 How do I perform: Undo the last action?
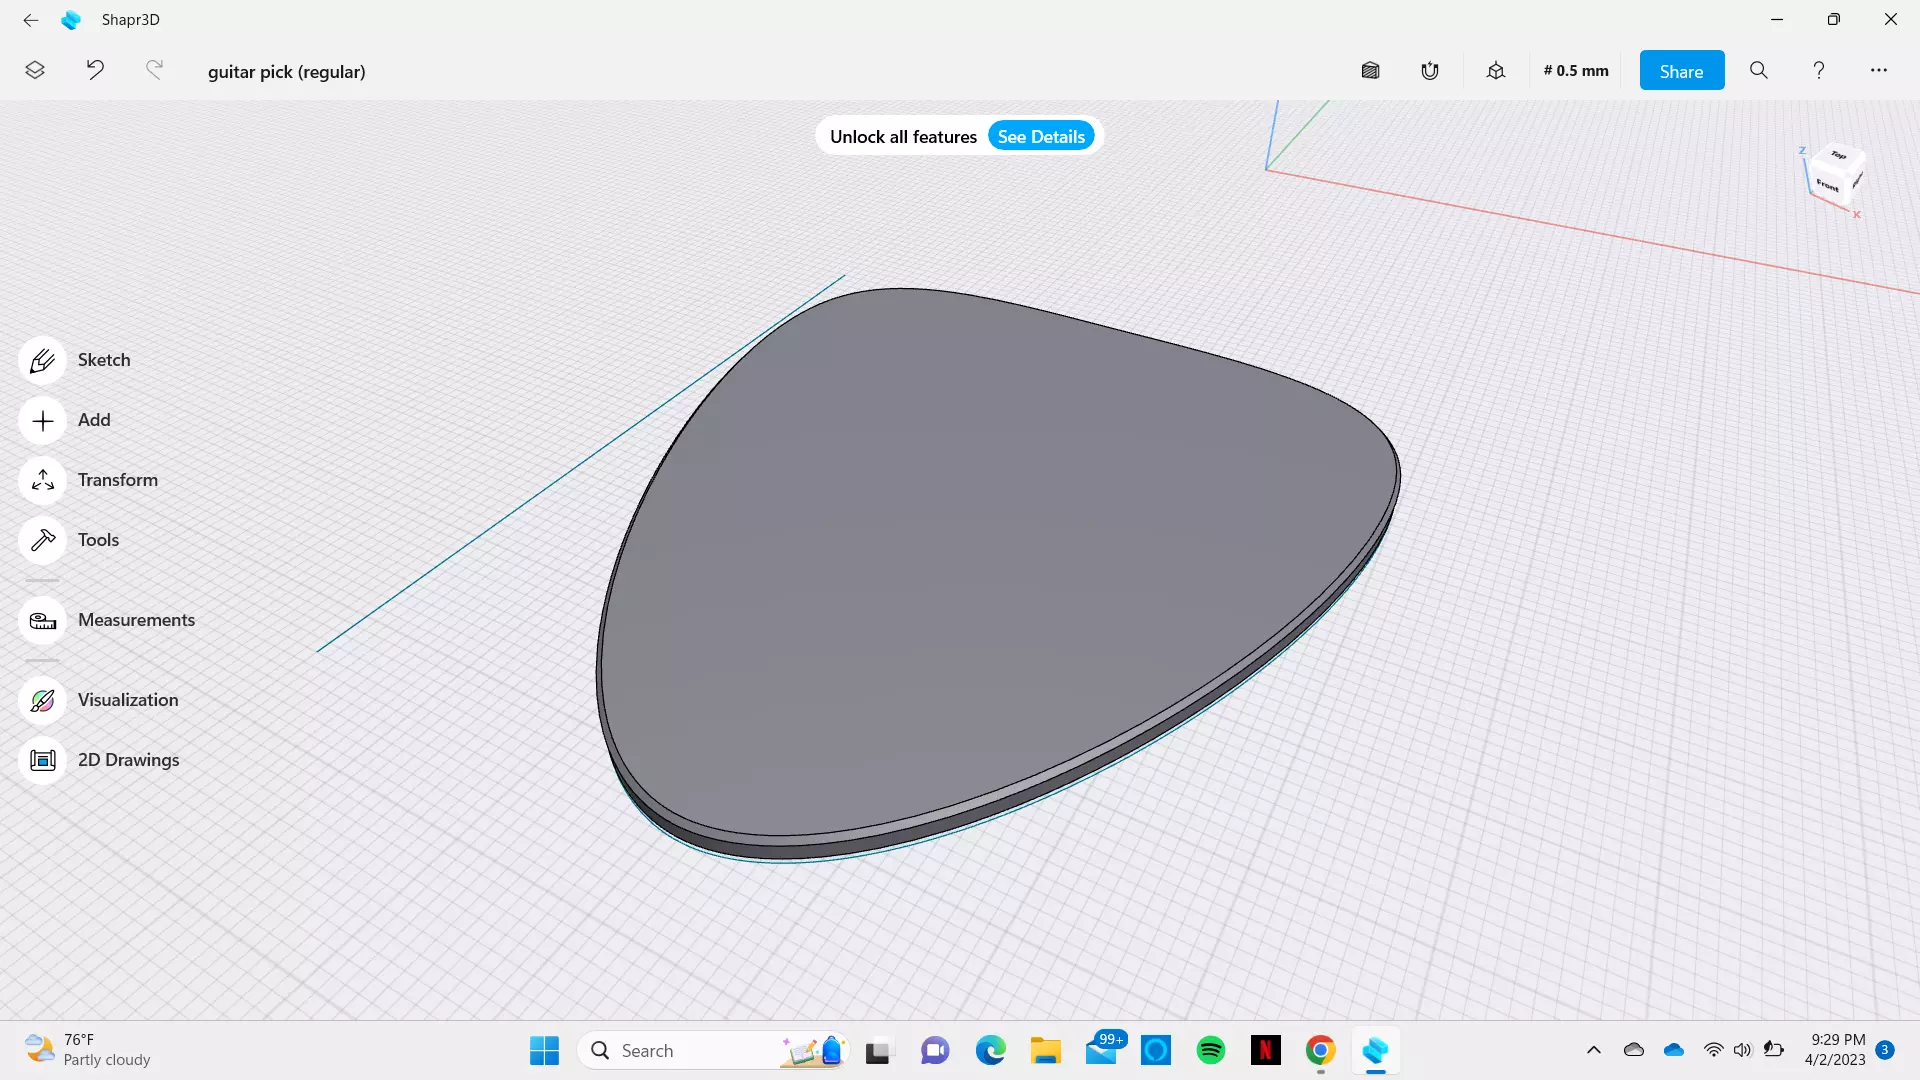click(95, 70)
